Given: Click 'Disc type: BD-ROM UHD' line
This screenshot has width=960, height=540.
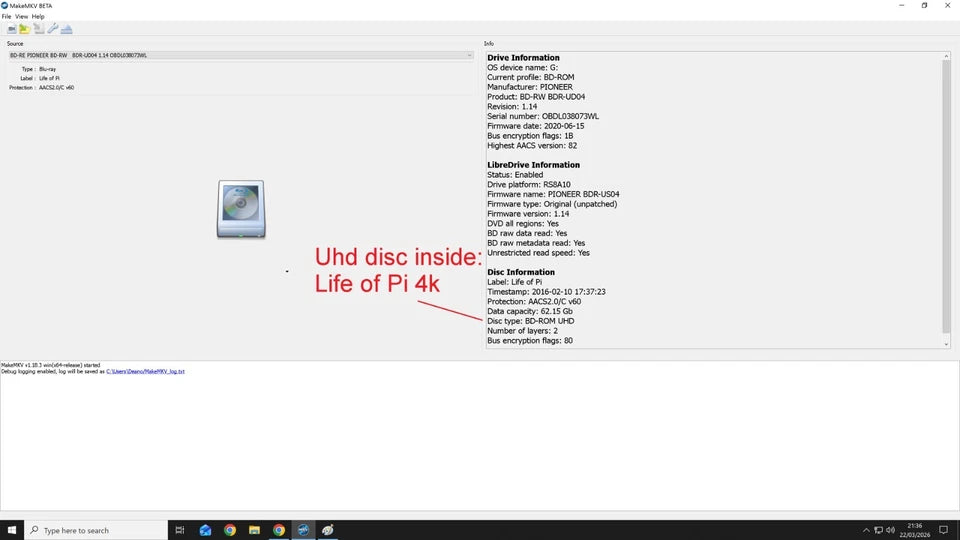Looking at the screenshot, I should pos(530,321).
